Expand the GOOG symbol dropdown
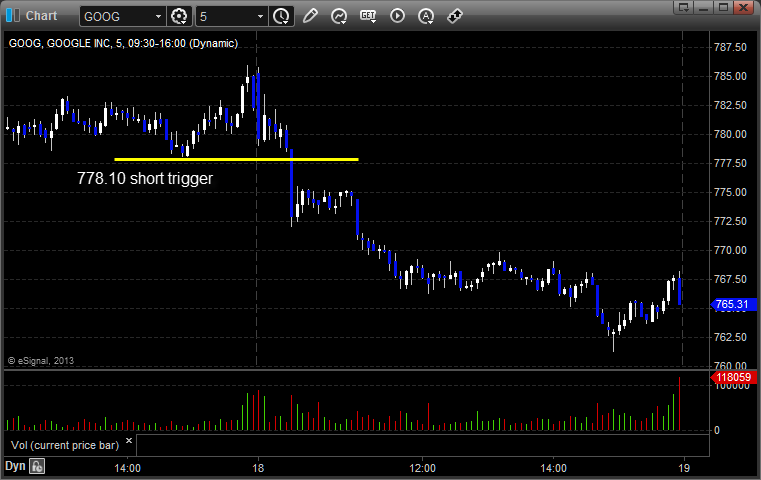761x480 pixels. click(x=158, y=17)
